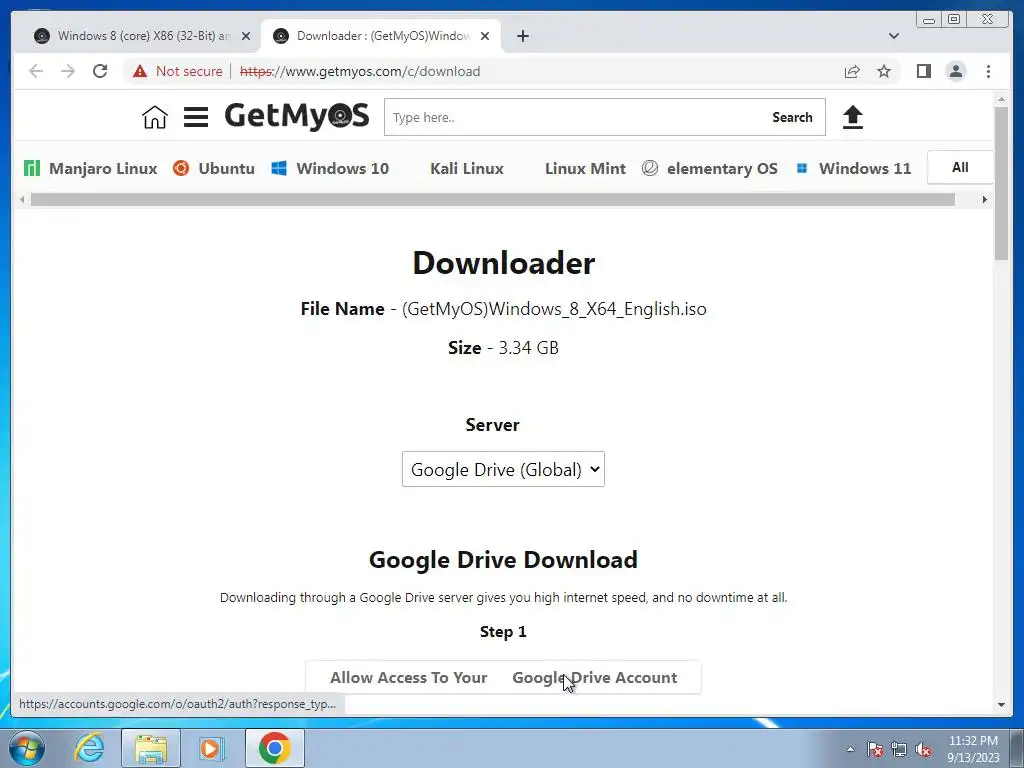Open network tray icon
The height and width of the screenshot is (768, 1024).
click(899, 749)
